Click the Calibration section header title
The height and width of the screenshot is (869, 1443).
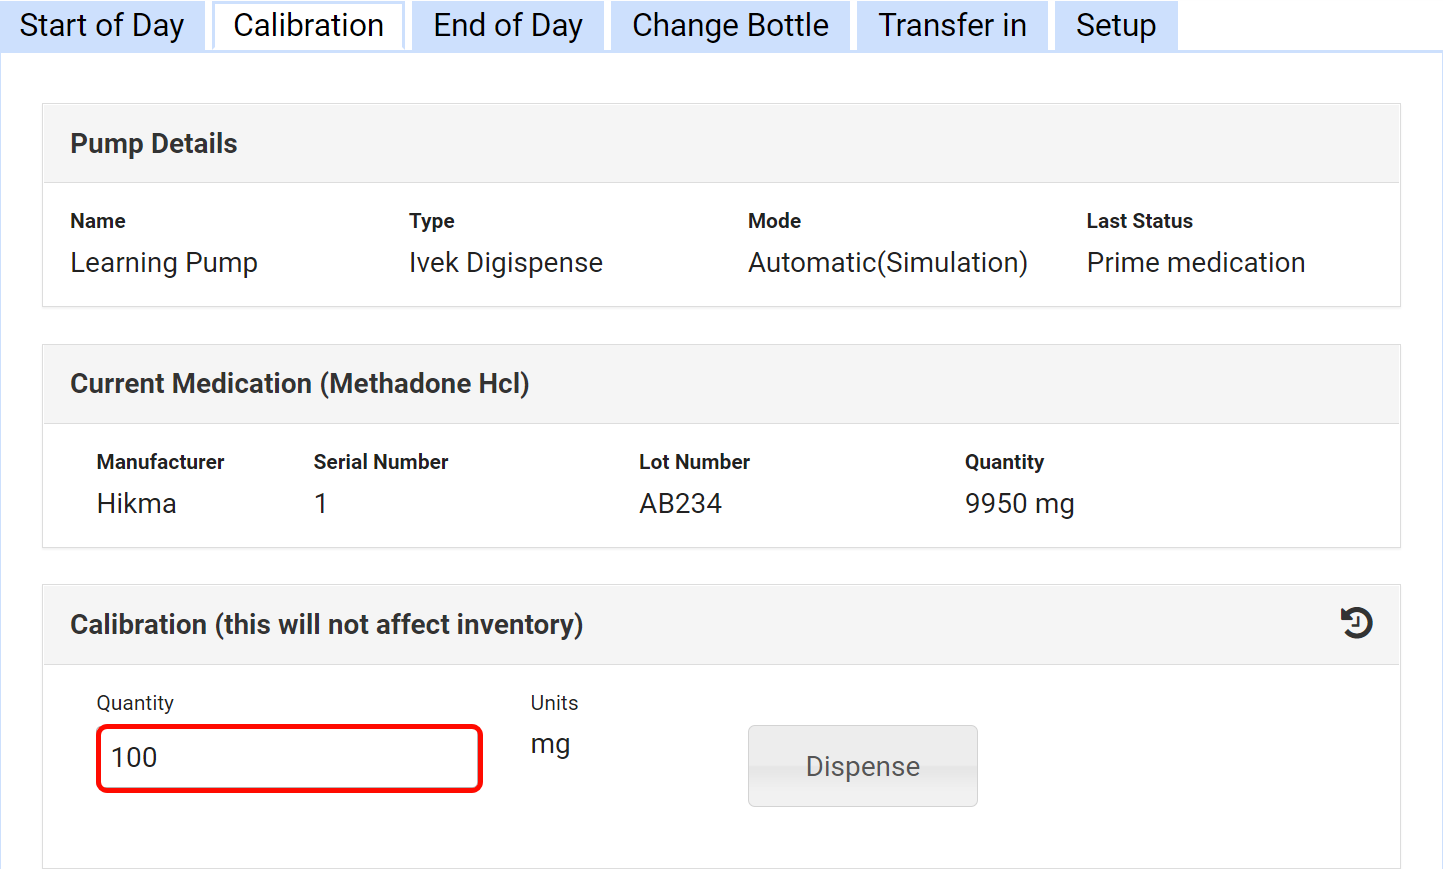click(326, 625)
